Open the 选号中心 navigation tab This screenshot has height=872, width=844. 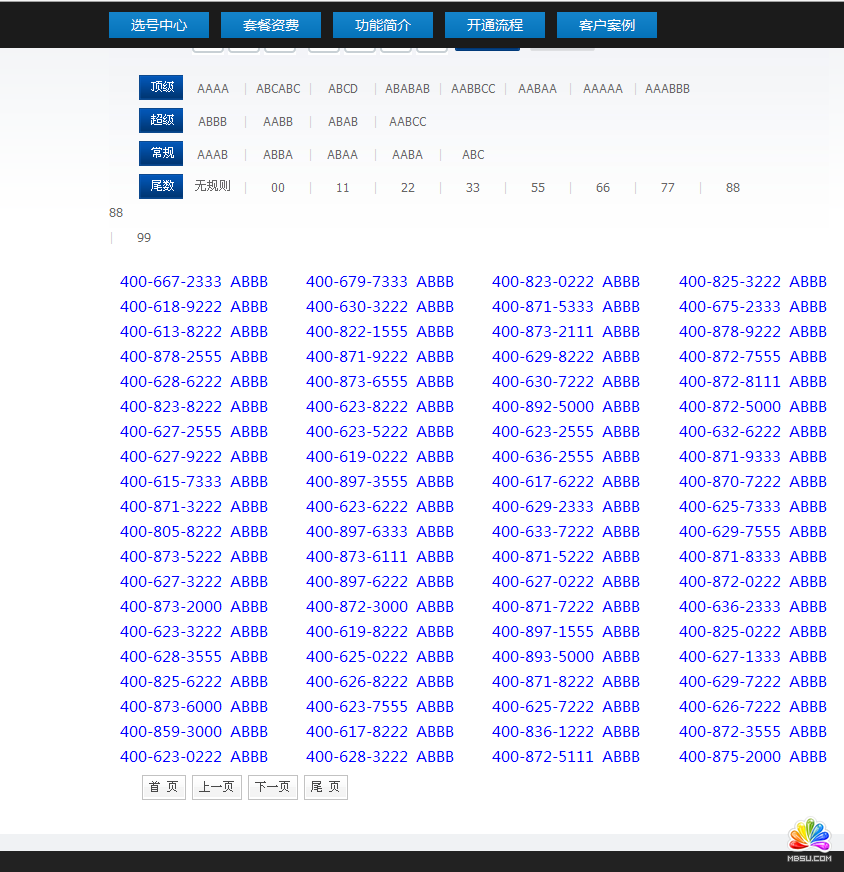159,25
